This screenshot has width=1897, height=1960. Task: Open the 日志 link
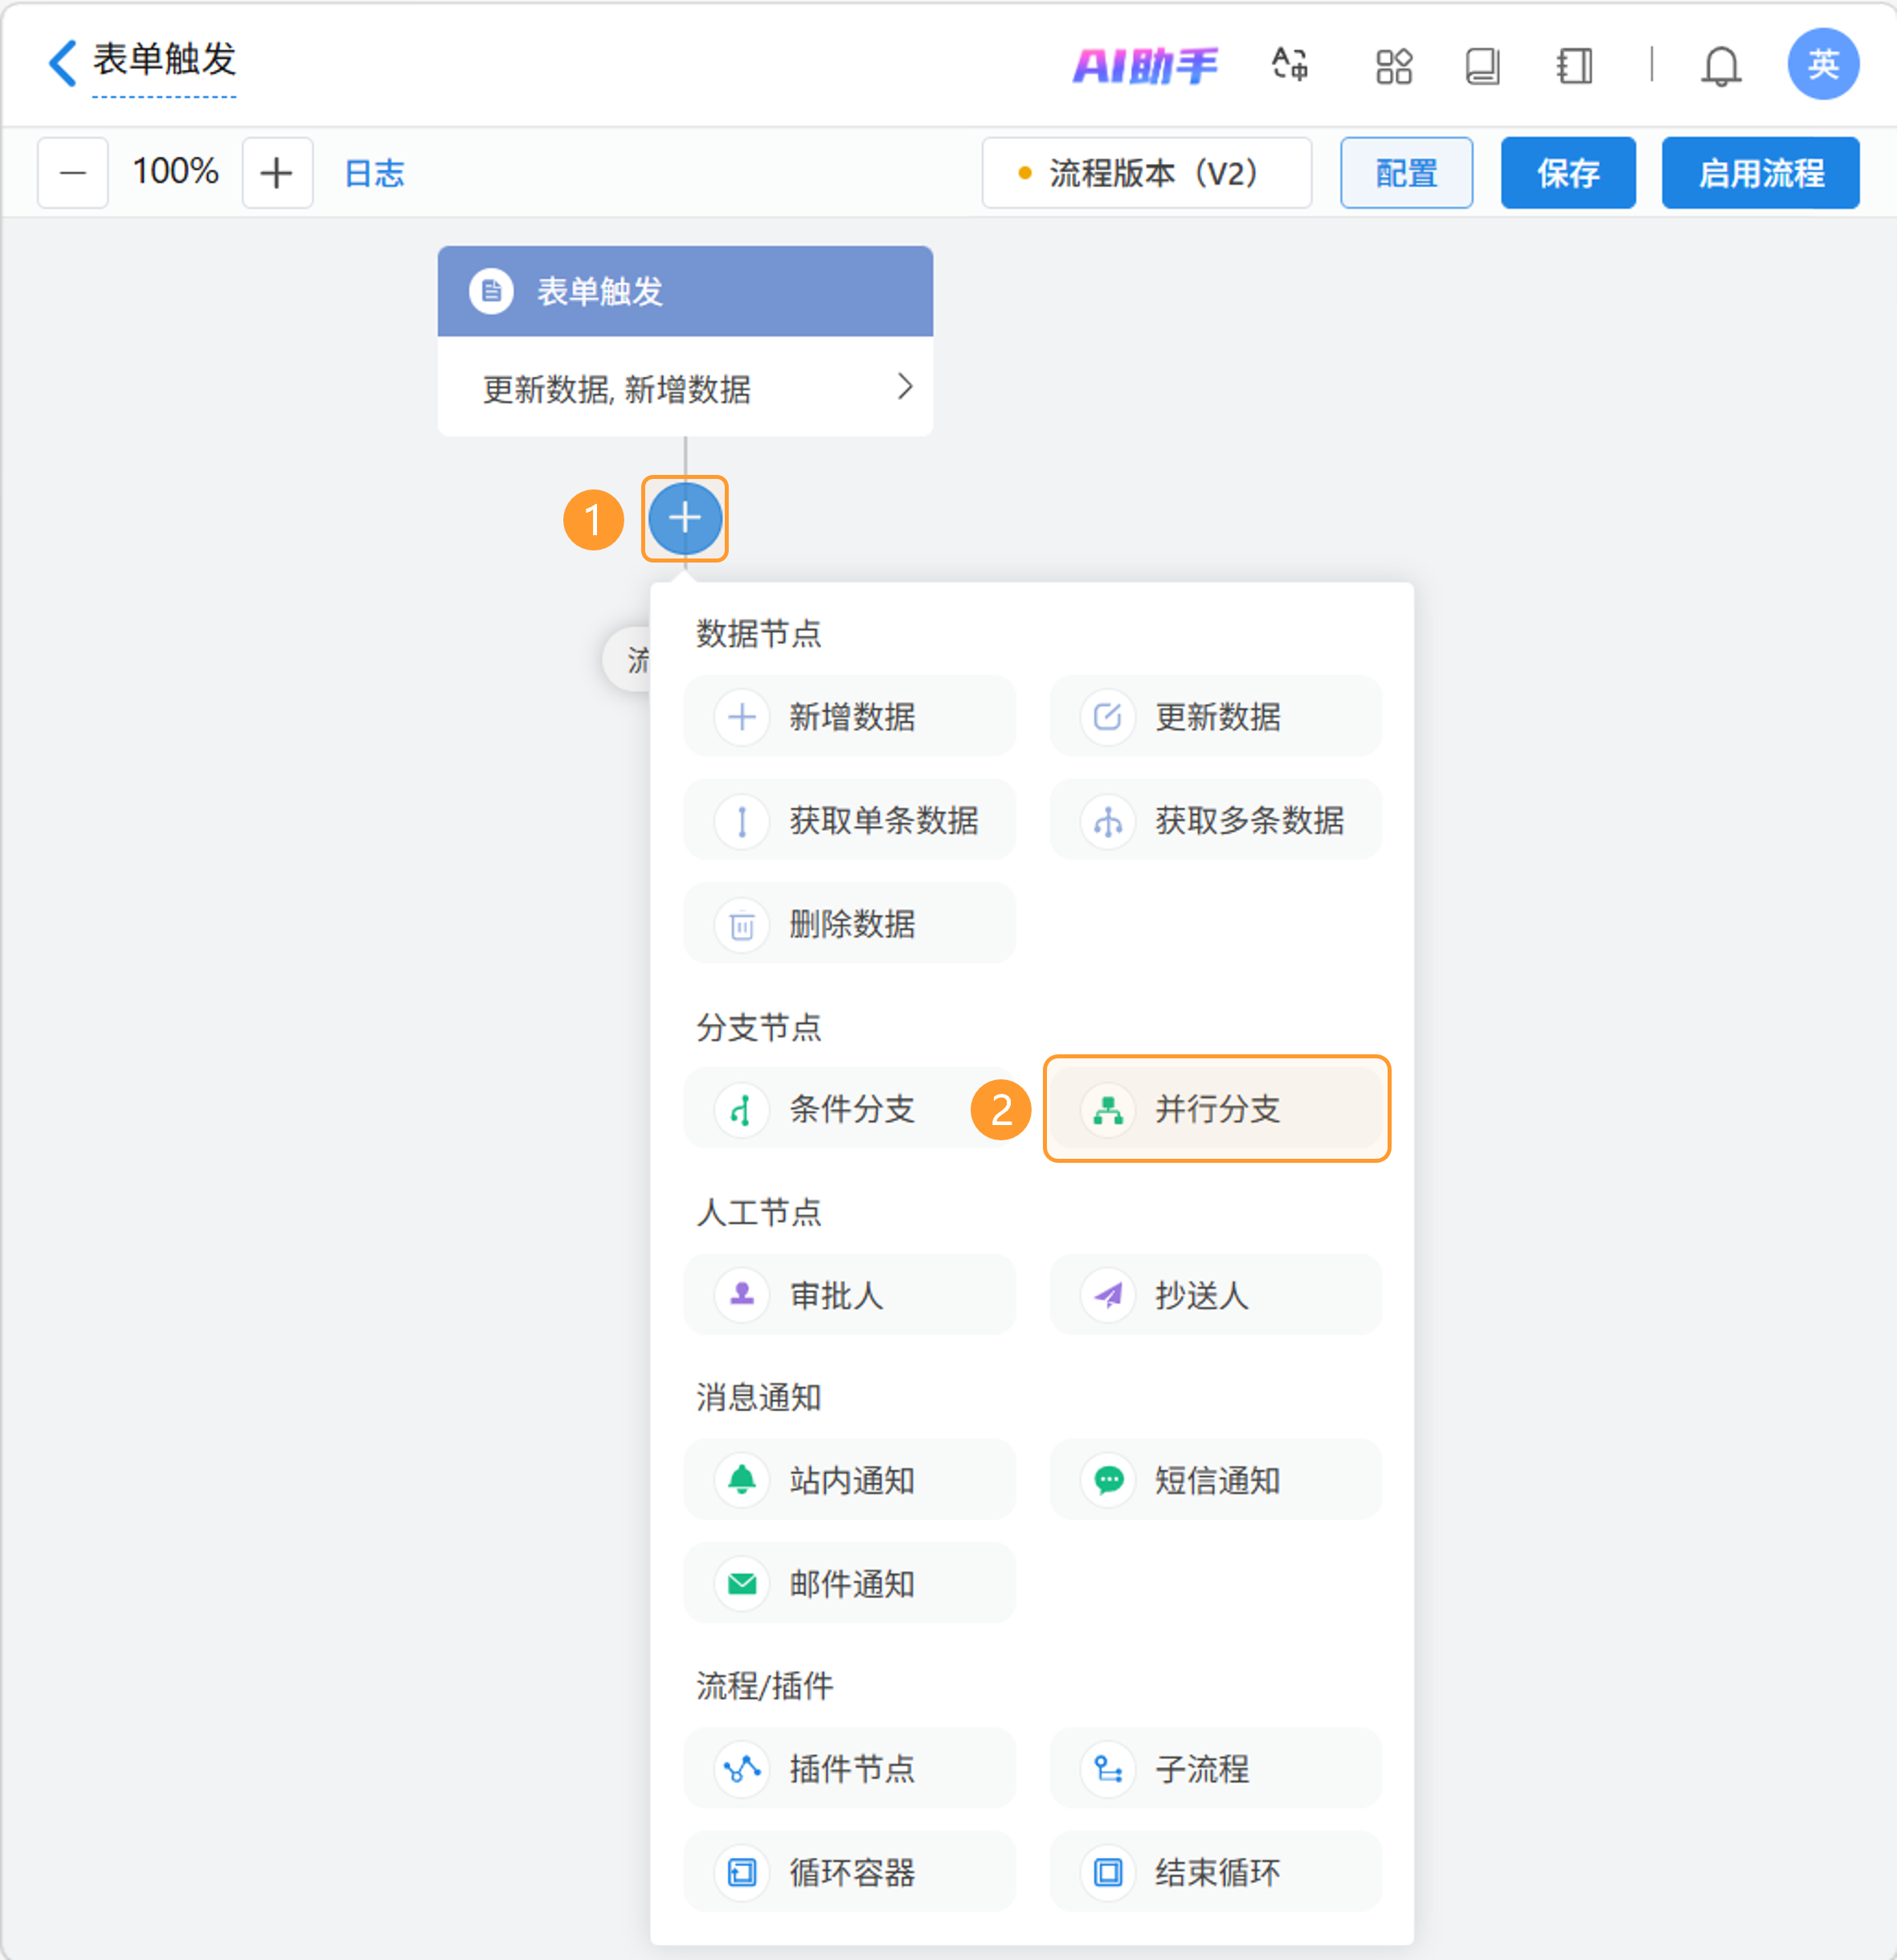click(374, 173)
